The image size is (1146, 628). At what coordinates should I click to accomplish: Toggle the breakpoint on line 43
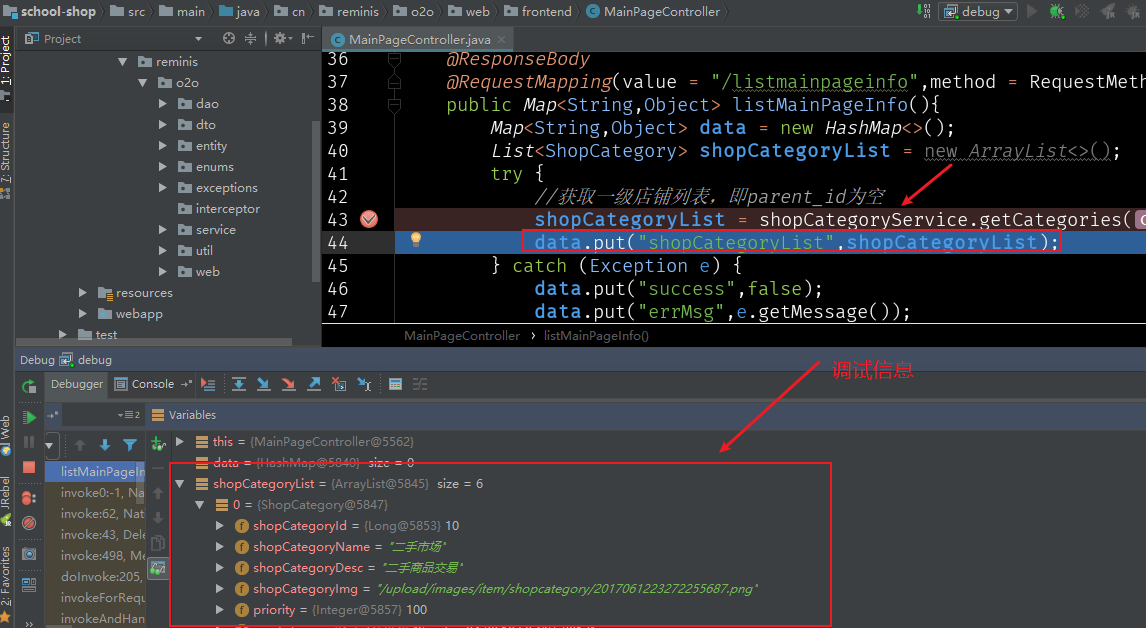click(x=369, y=219)
